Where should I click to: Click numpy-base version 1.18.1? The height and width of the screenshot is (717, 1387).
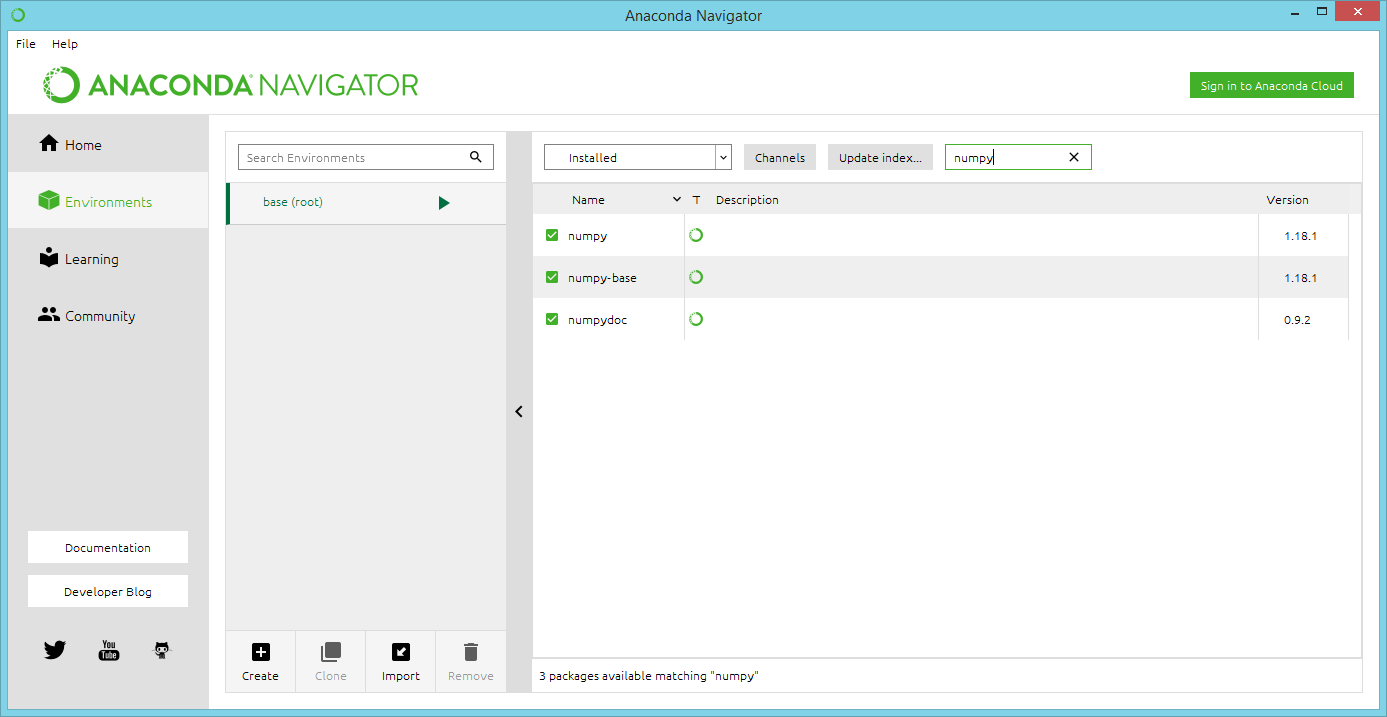(x=1300, y=278)
